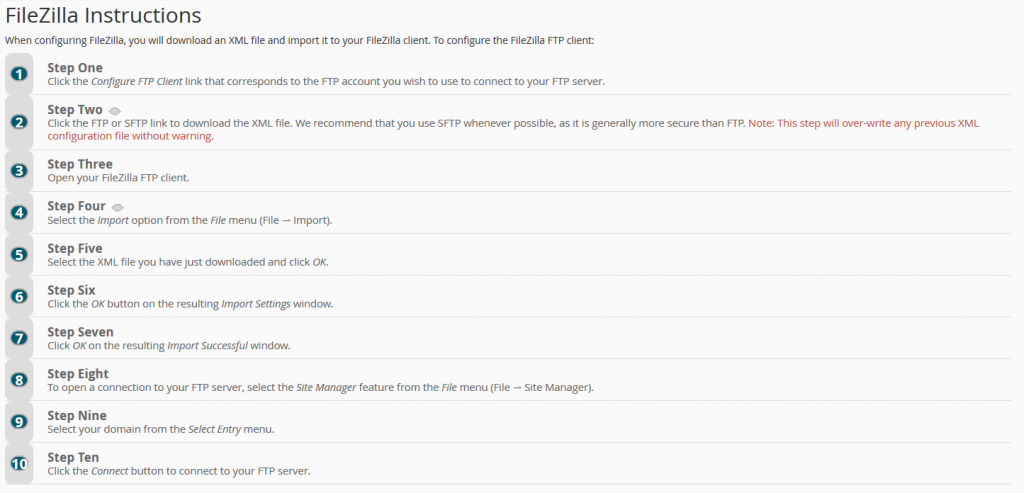Click the number 8 step badge
Image resolution: width=1024 pixels, height=493 pixels.
pos(20,379)
